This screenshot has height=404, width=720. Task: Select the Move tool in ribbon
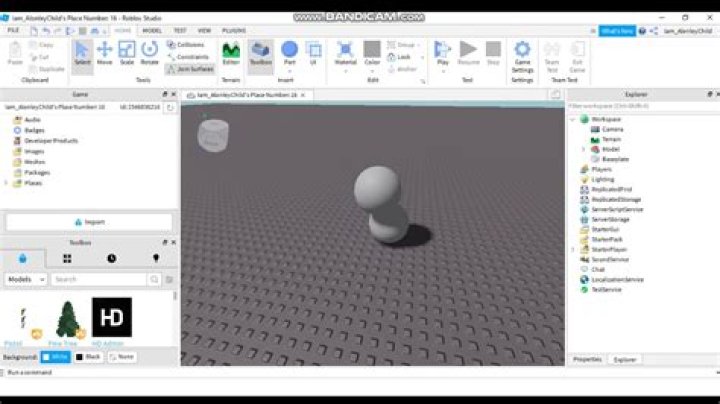click(105, 53)
